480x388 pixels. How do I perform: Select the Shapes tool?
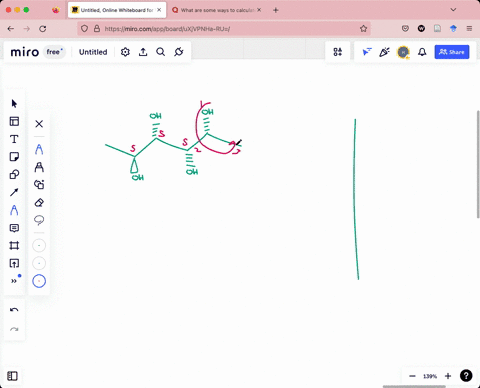(14, 174)
